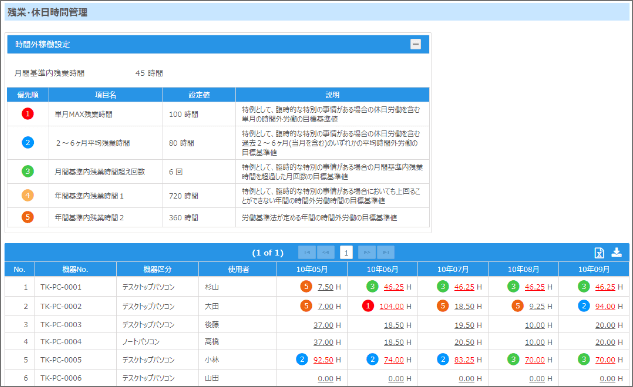Open 7.00 H link for TK-PC-0002 10年05月

[x=325, y=306]
